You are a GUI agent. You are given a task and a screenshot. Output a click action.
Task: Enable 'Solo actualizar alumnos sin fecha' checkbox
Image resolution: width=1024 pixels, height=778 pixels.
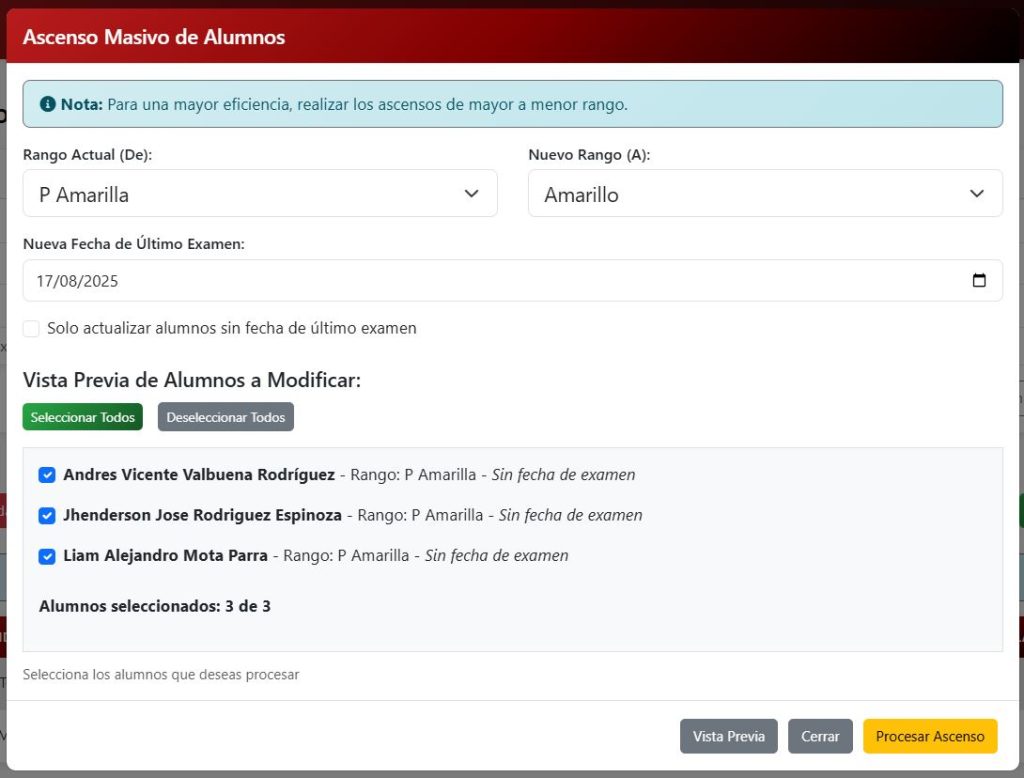click(31, 329)
